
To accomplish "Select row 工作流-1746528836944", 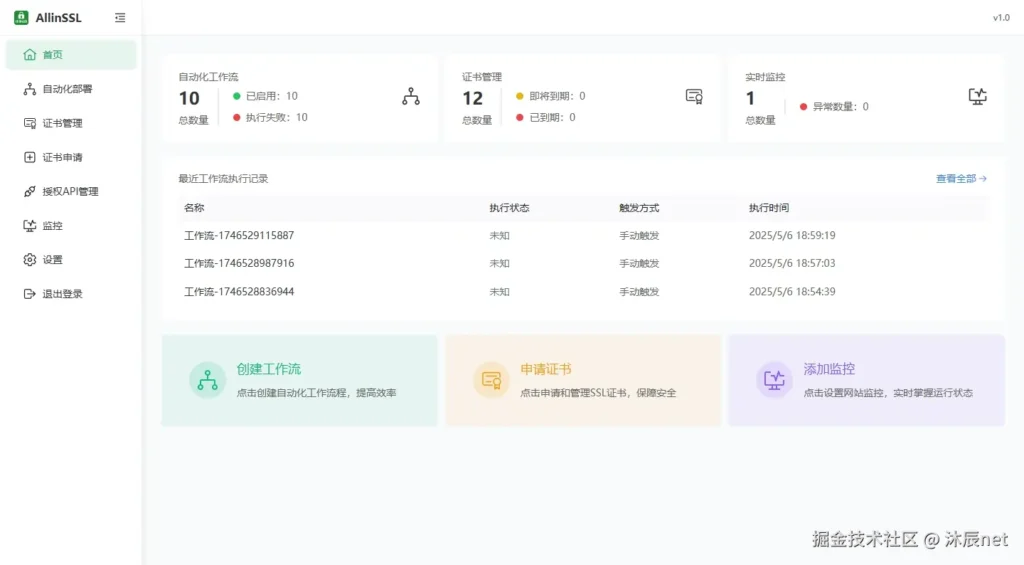I will [583, 292].
